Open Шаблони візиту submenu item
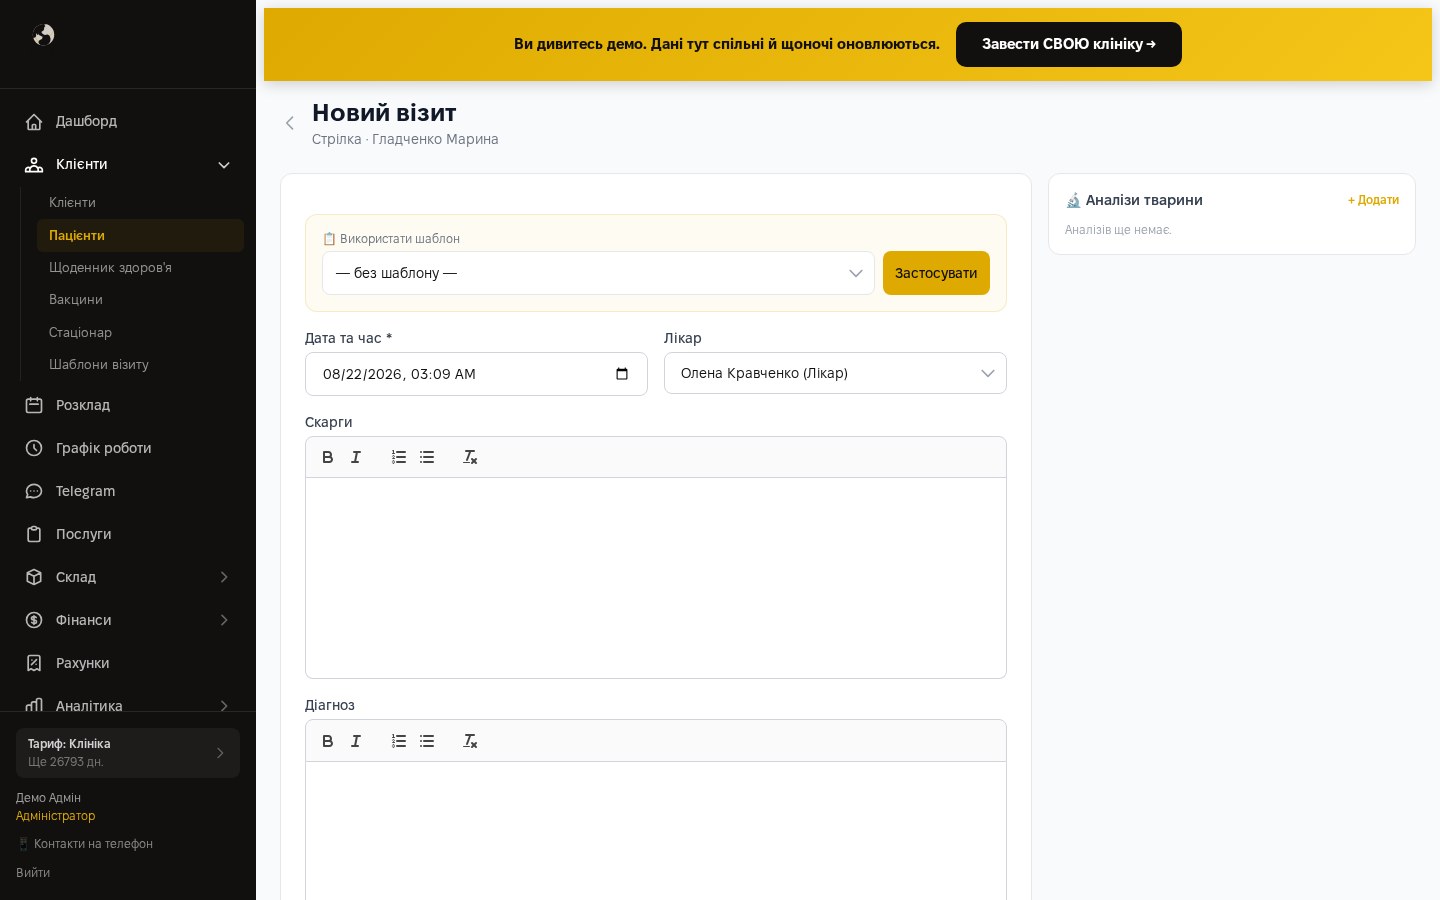1440x900 pixels. (x=140, y=364)
